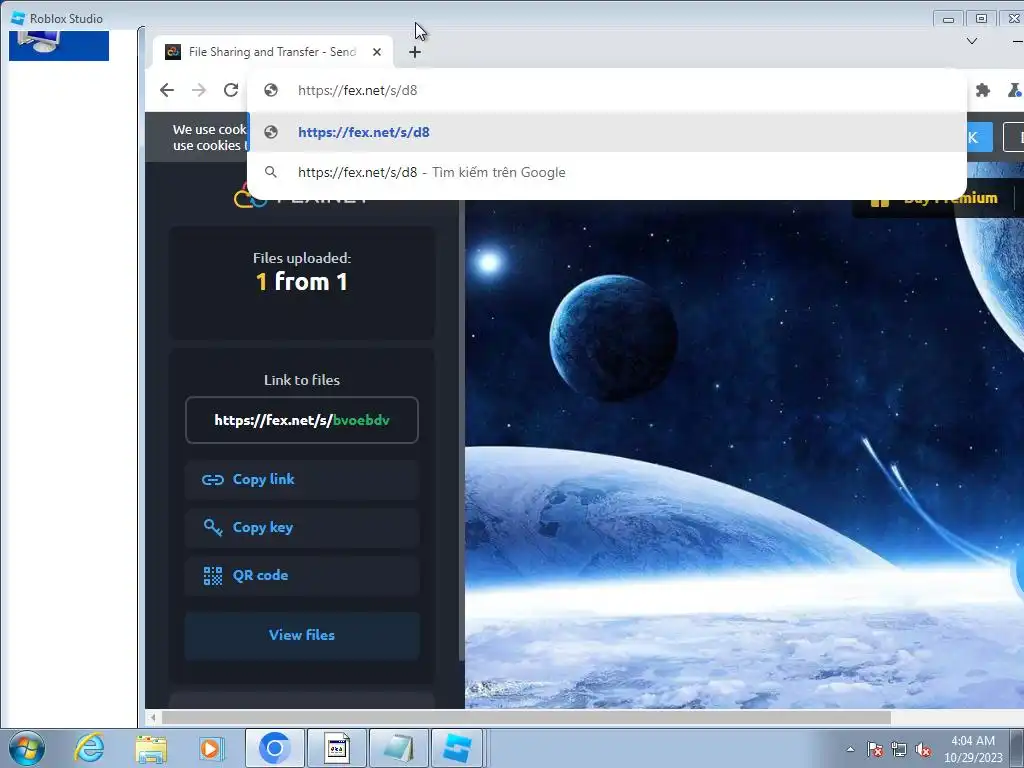This screenshot has width=1024, height=768.
Task: Open Windows Media Player from taskbar
Action: 212,748
